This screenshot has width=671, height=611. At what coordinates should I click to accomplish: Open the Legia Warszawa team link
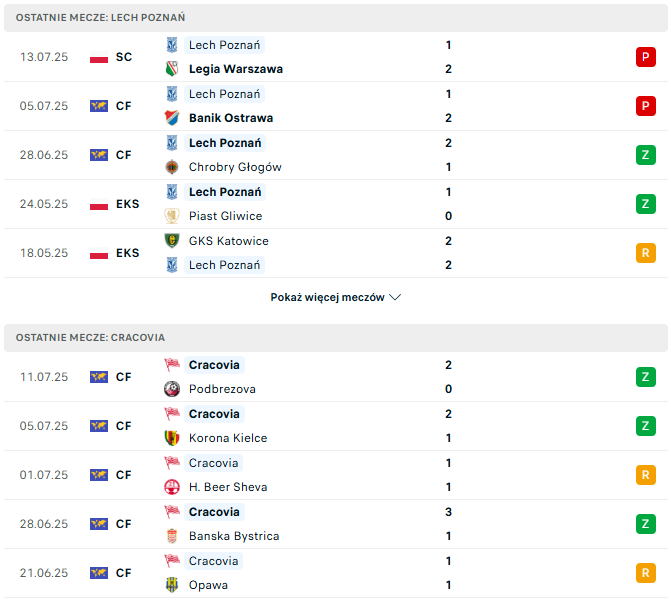click(236, 69)
